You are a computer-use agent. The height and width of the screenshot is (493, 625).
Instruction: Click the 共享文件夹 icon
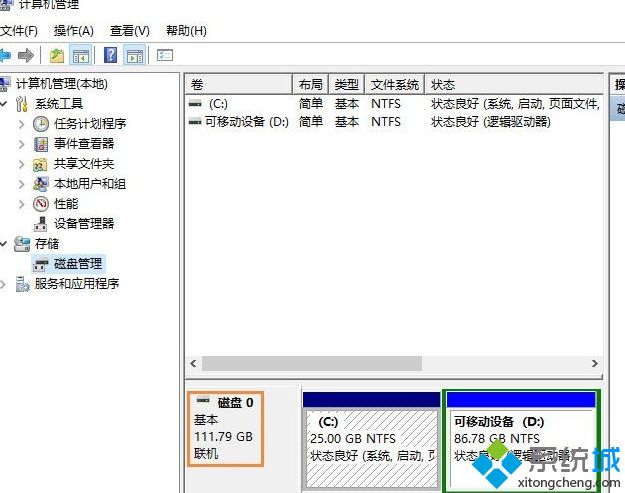40,164
